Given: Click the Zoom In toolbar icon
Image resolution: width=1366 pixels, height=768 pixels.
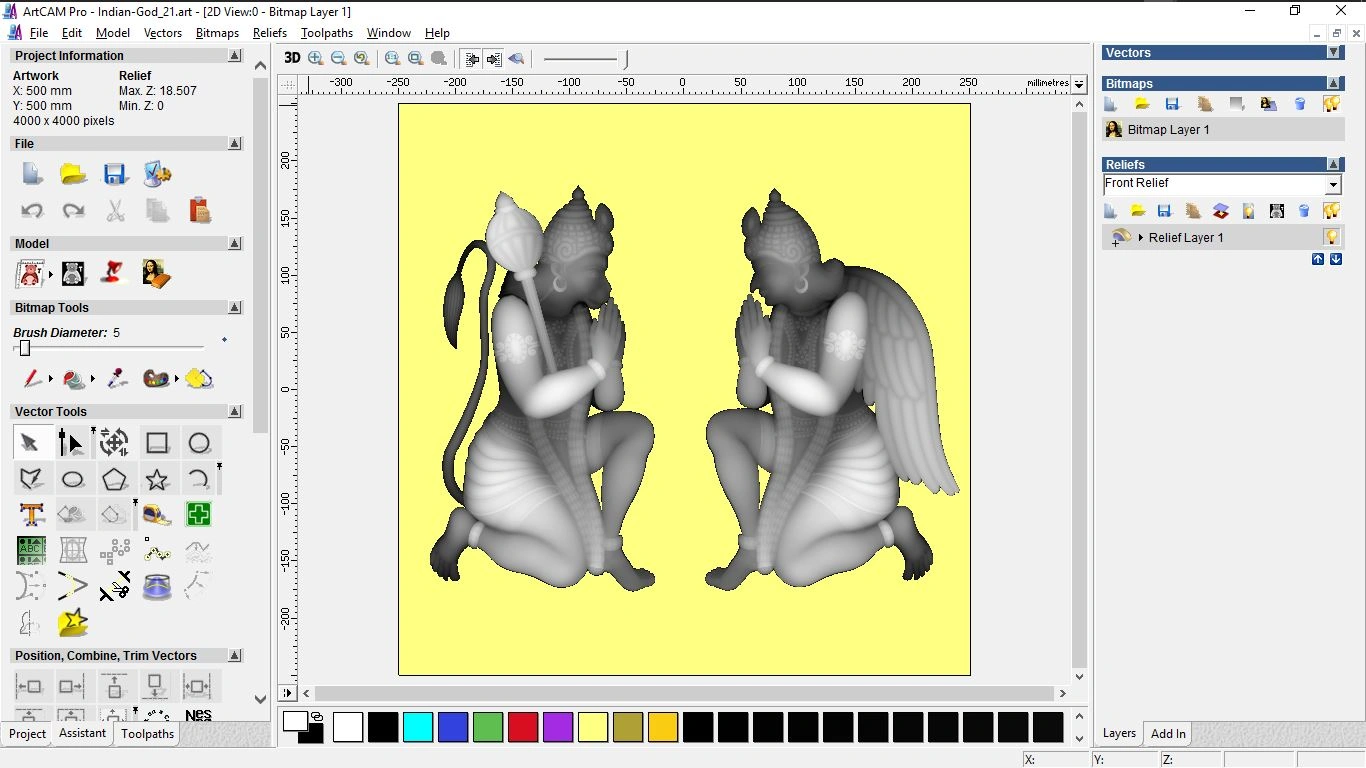Looking at the screenshot, I should tap(316, 58).
